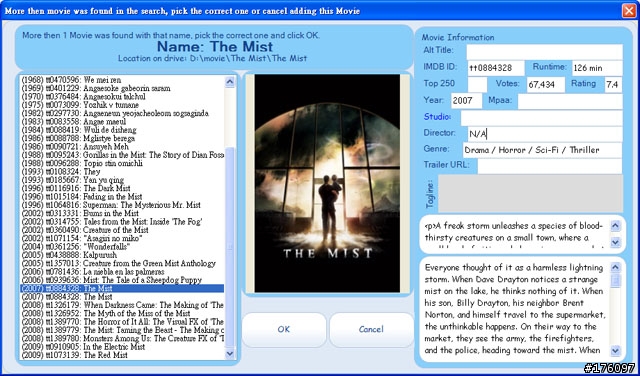Screen dimensions: 640x376
Task: Select (1986) Mglistye berega entry
Action: click(122, 138)
